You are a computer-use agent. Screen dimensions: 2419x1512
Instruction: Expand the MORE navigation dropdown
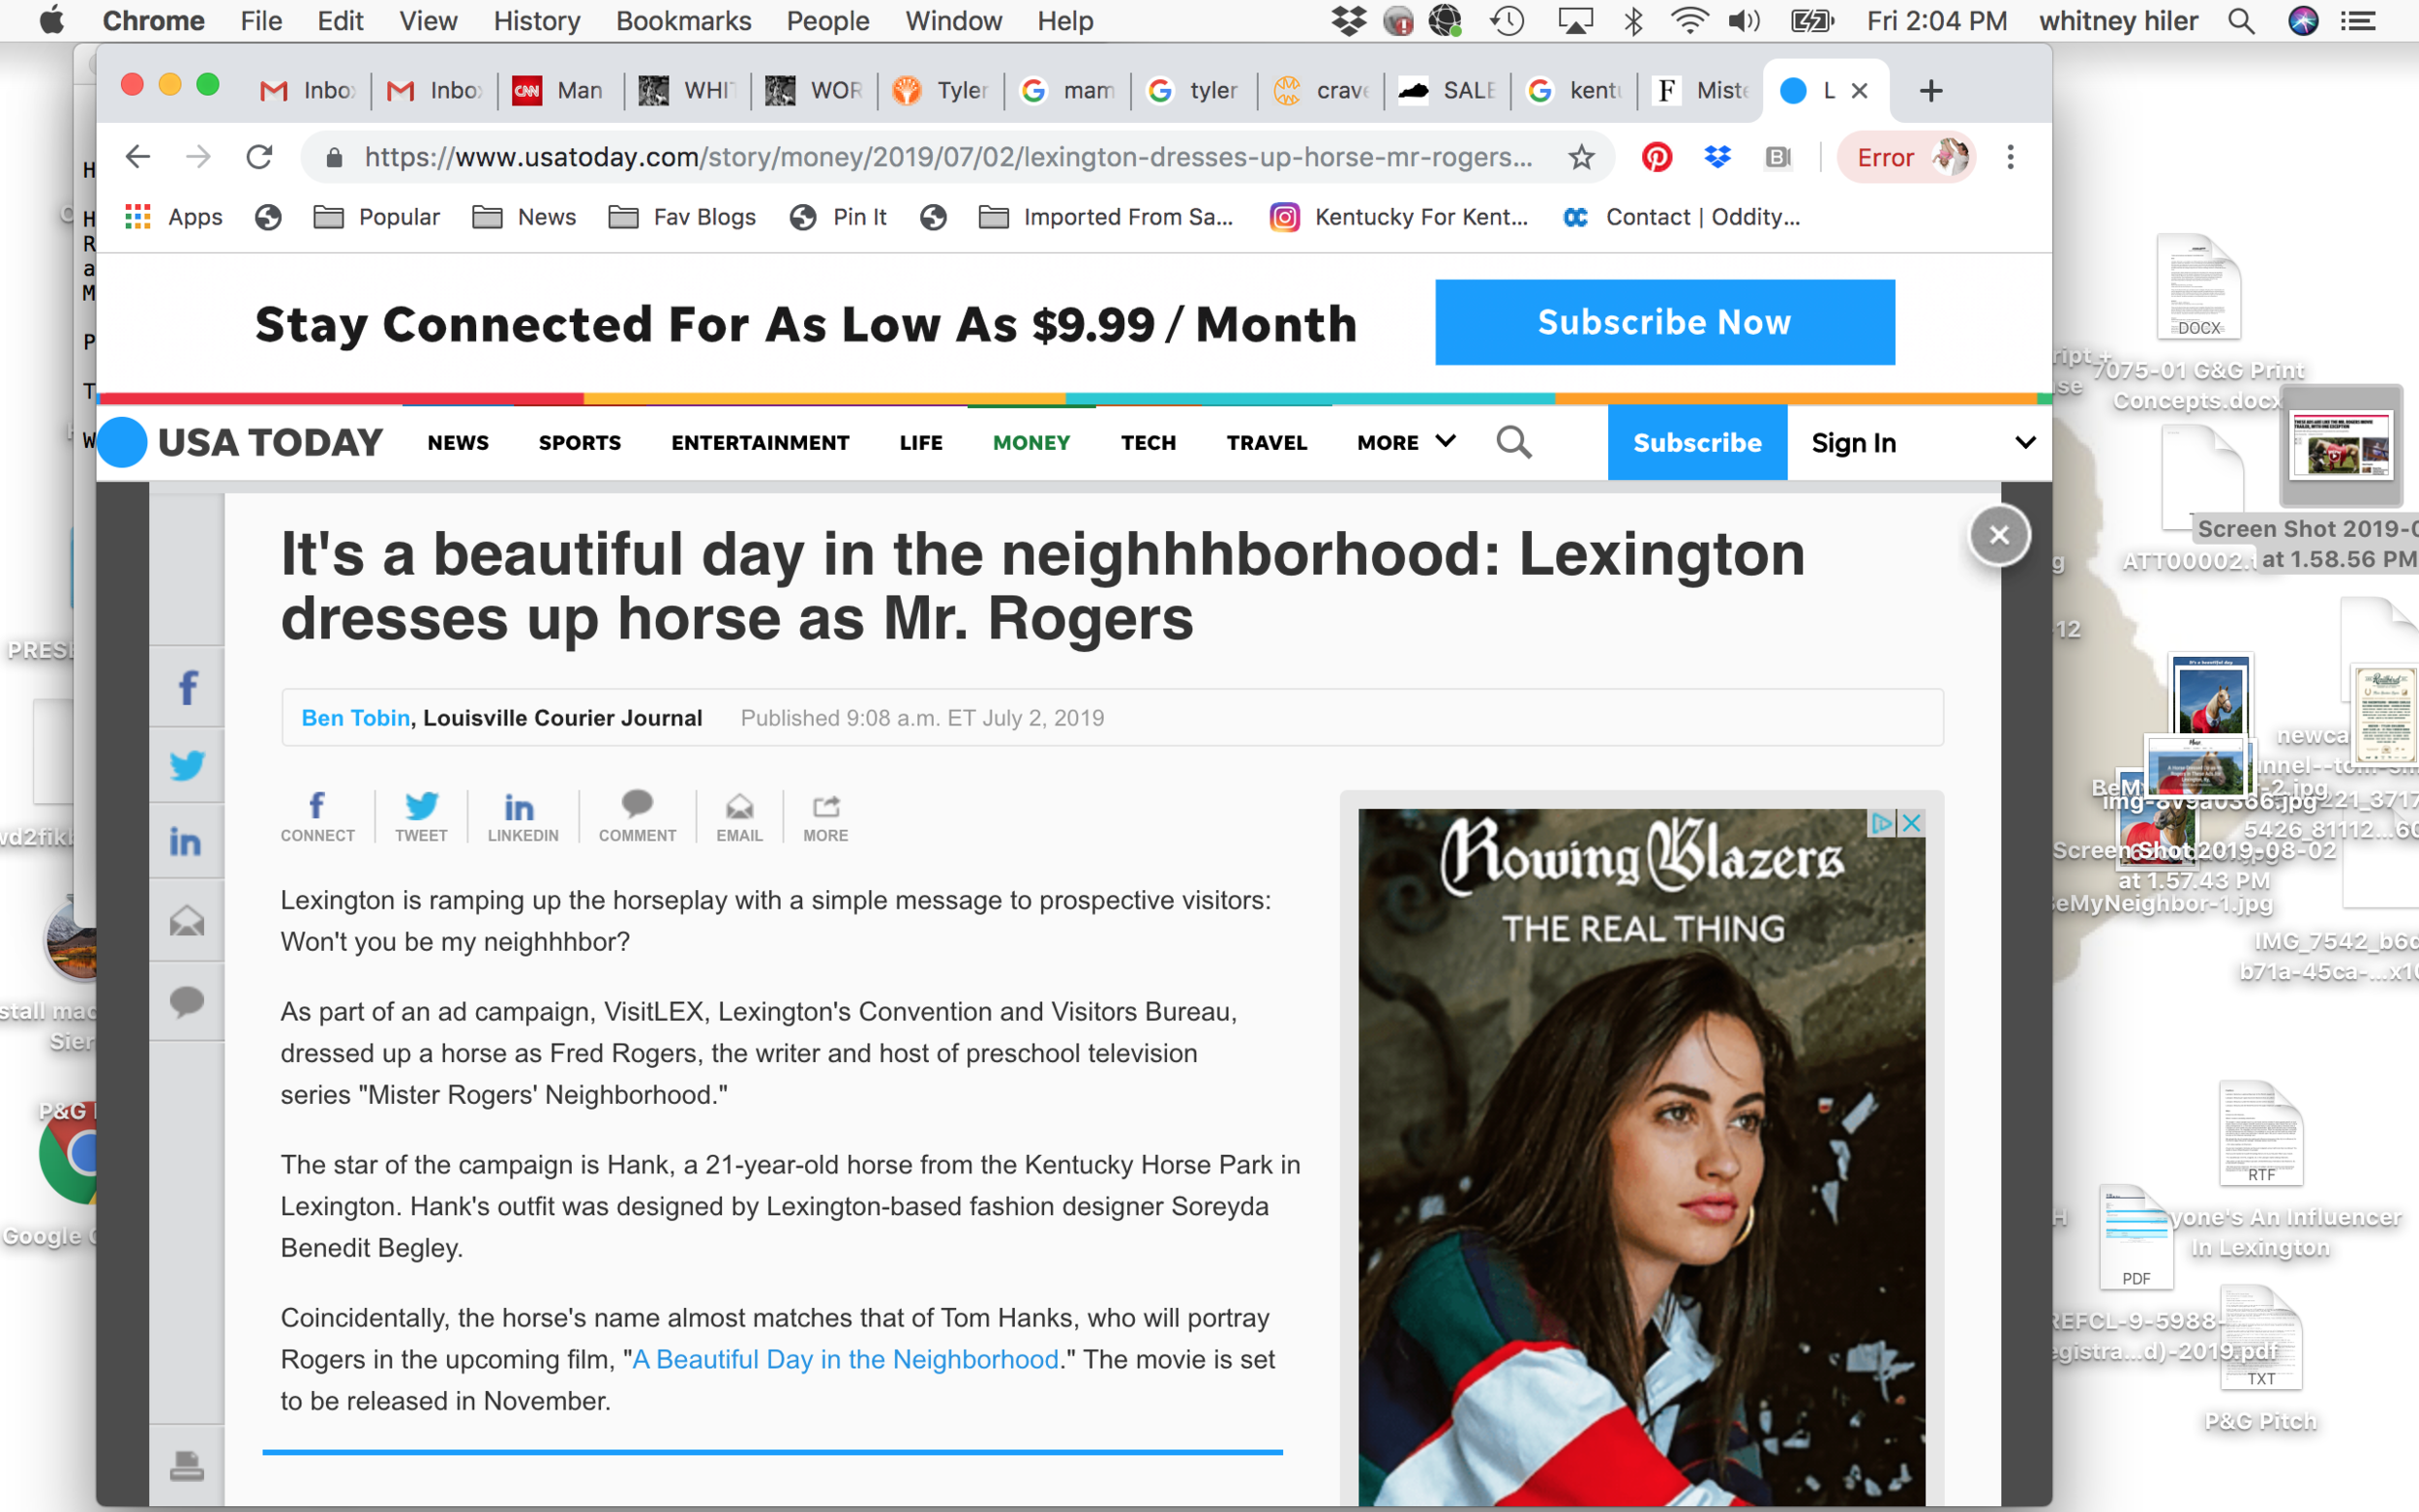tap(1404, 442)
